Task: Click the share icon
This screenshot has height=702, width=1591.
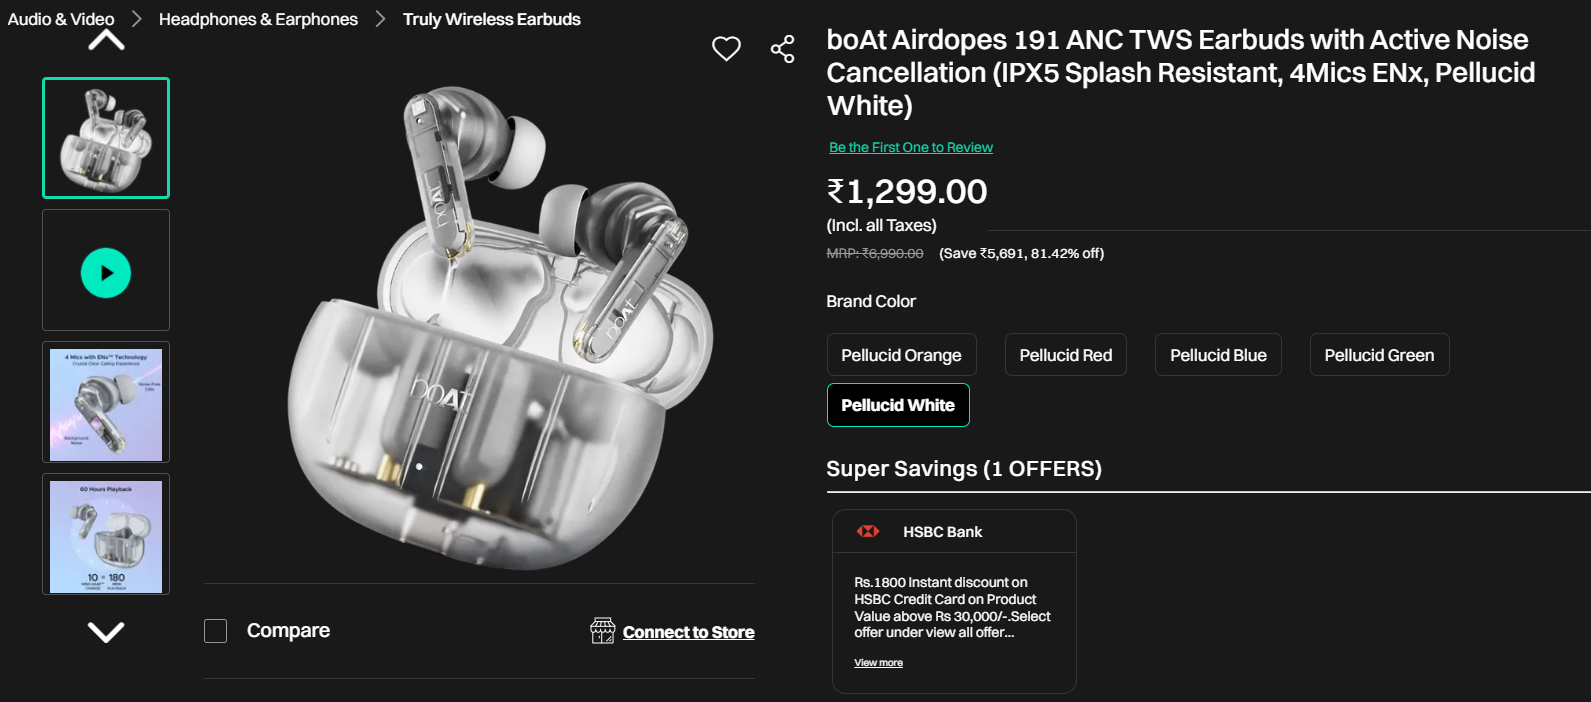Action: [782, 49]
